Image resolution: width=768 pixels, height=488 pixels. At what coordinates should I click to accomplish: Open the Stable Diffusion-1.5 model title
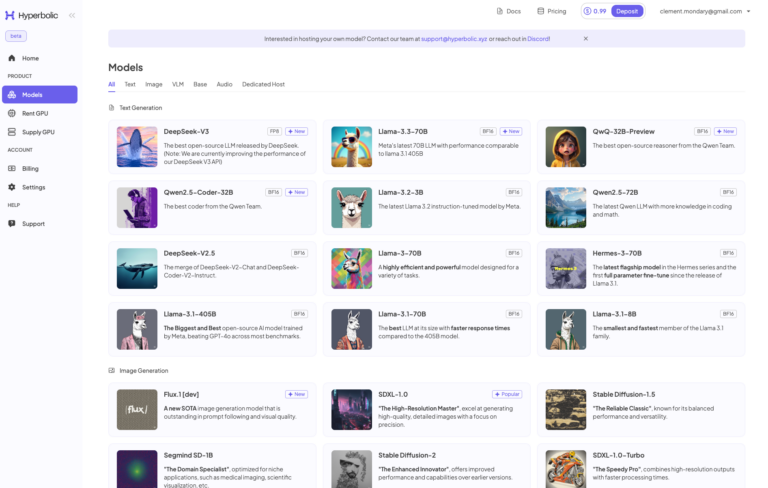pyautogui.click(x=624, y=394)
